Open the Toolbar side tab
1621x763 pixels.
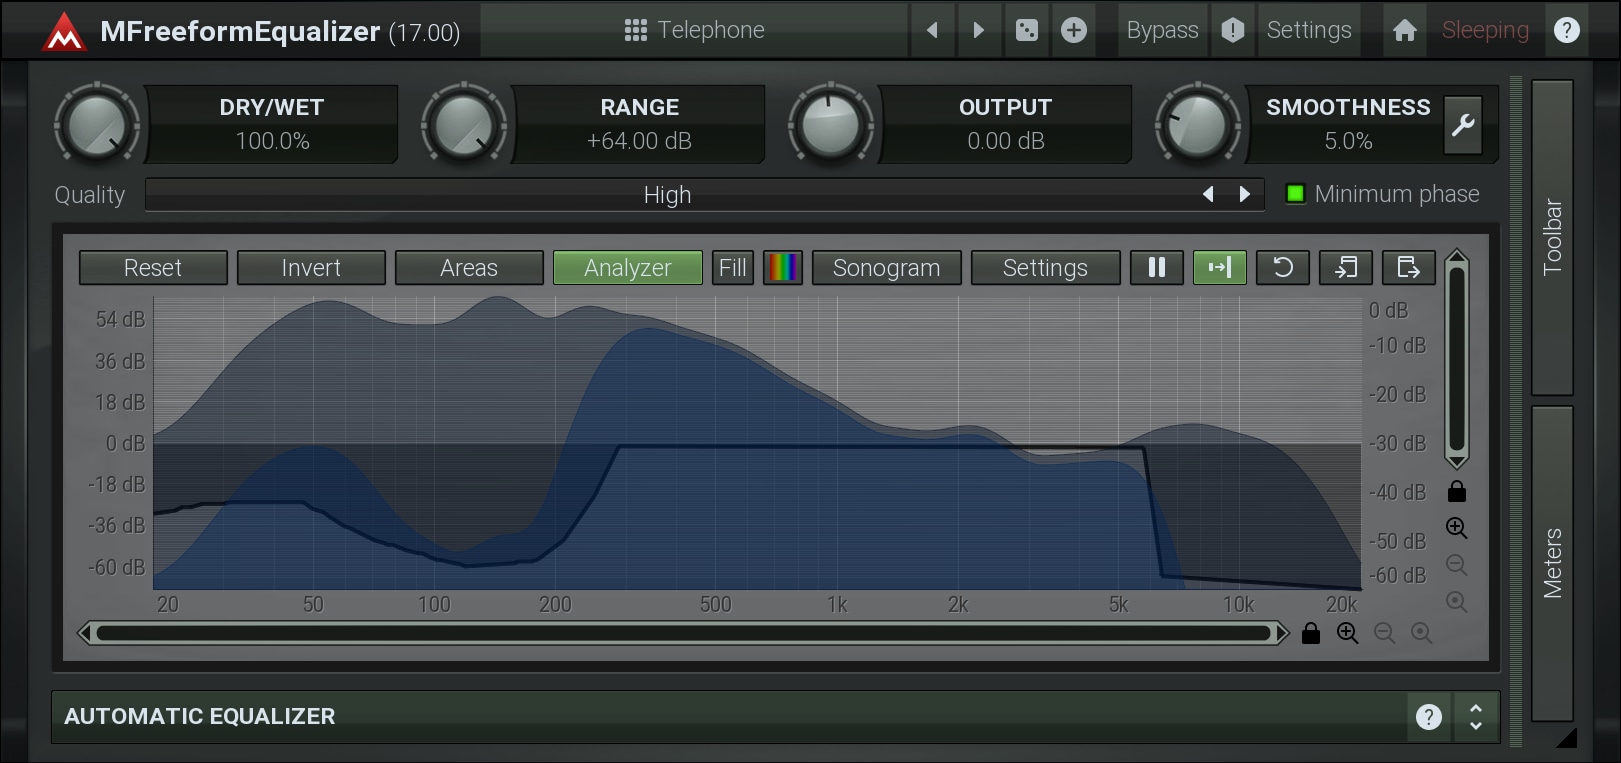tap(1552, 237)
